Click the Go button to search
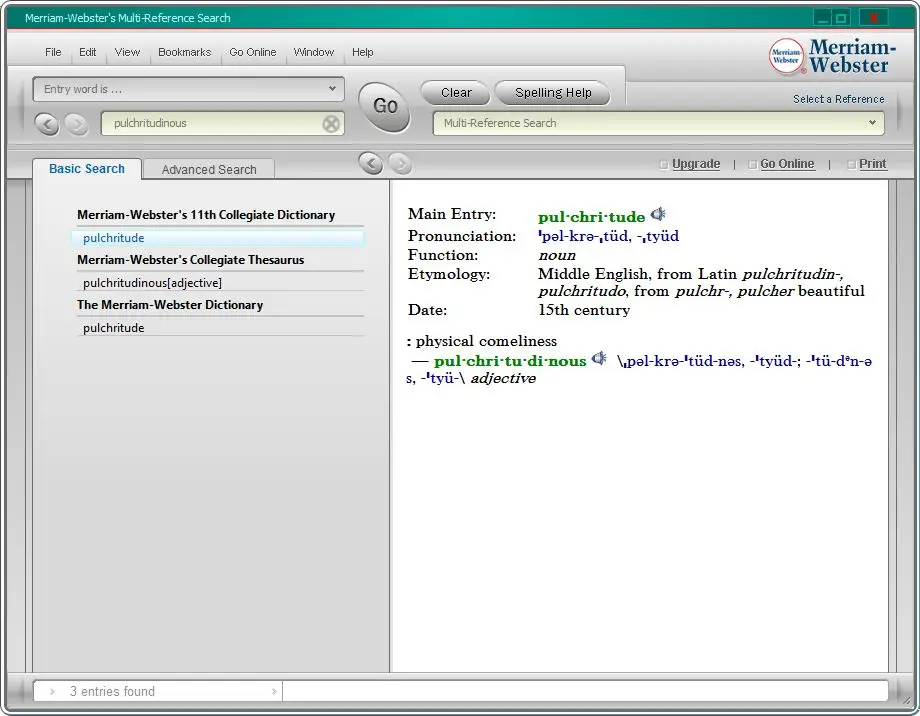Image resolution: width=920 pixels, height=716 pixels. click(x=385, y=106)
